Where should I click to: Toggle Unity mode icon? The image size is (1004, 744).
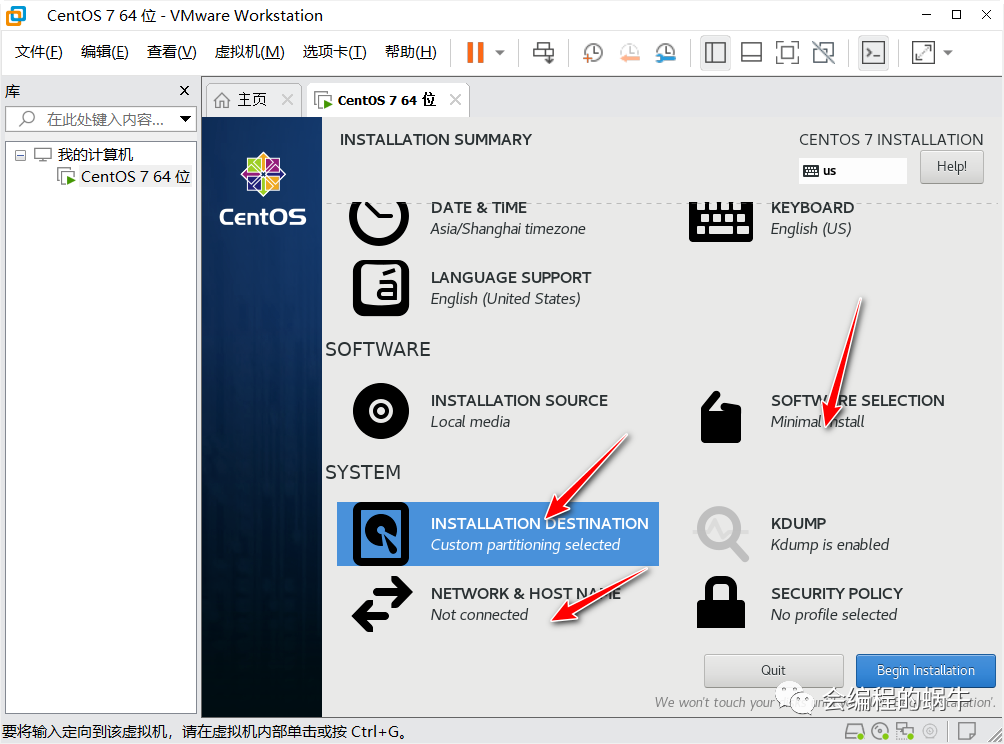pyautogui.click(x=823, y=53)
